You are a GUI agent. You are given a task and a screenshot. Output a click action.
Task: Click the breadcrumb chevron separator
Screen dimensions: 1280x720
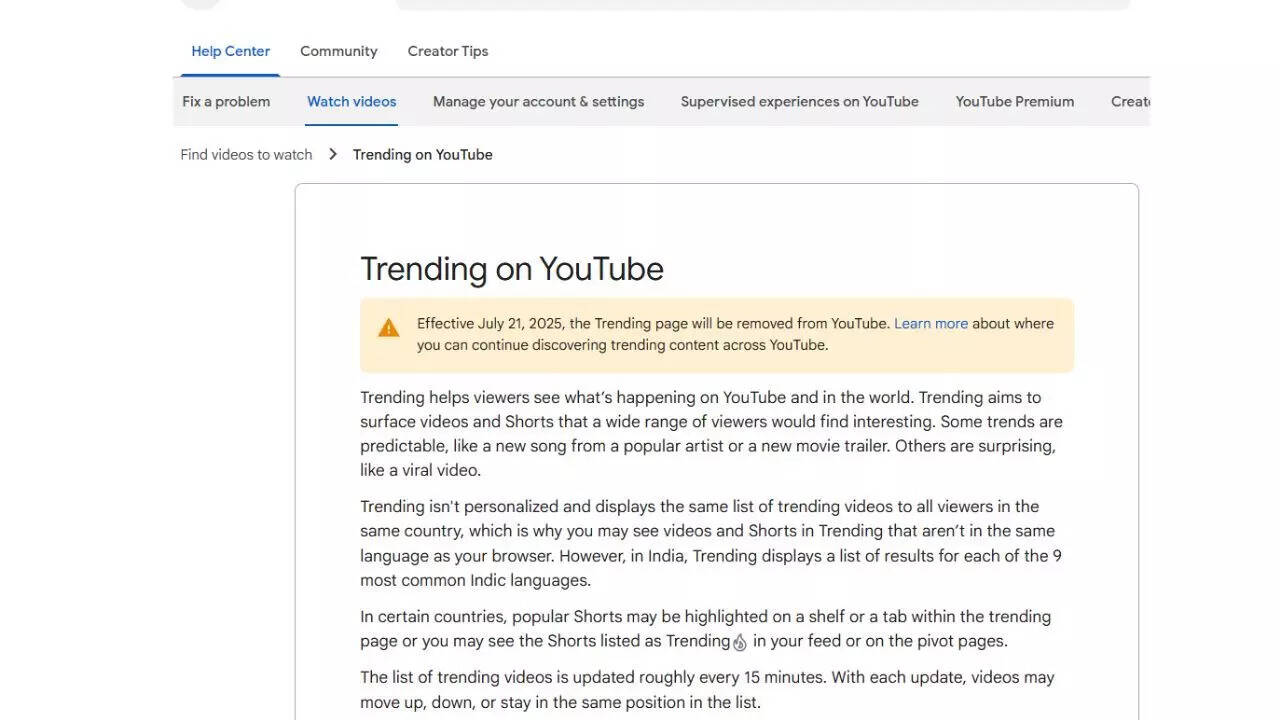(x=332, y=154)
